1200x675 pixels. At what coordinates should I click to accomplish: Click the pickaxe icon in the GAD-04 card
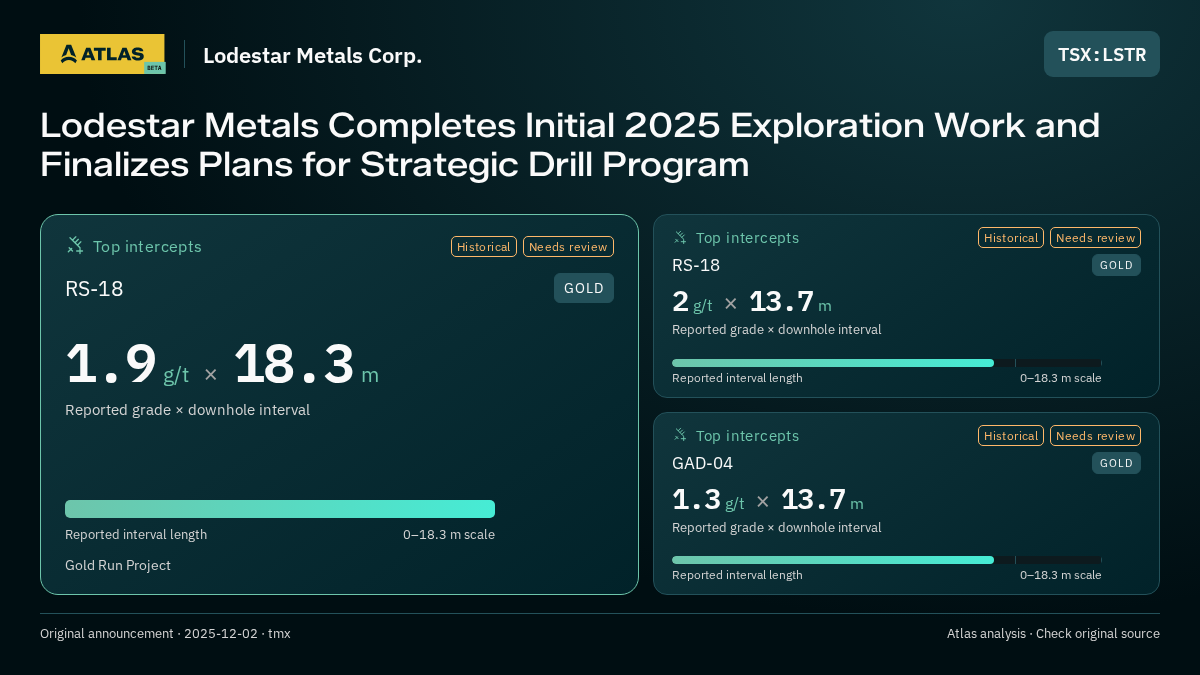tap(680, 436)
